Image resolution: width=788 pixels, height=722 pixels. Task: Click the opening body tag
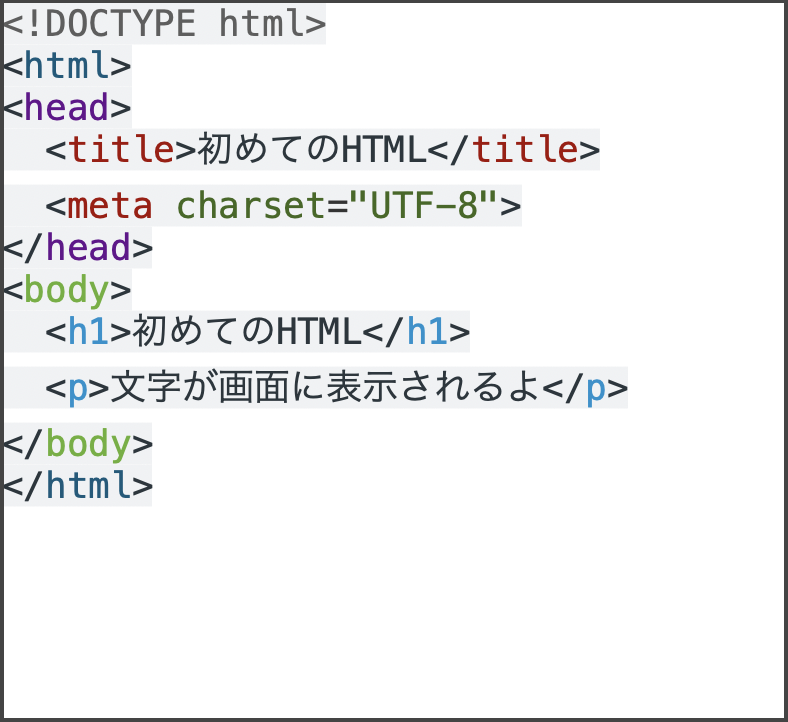tap(67, 289)
